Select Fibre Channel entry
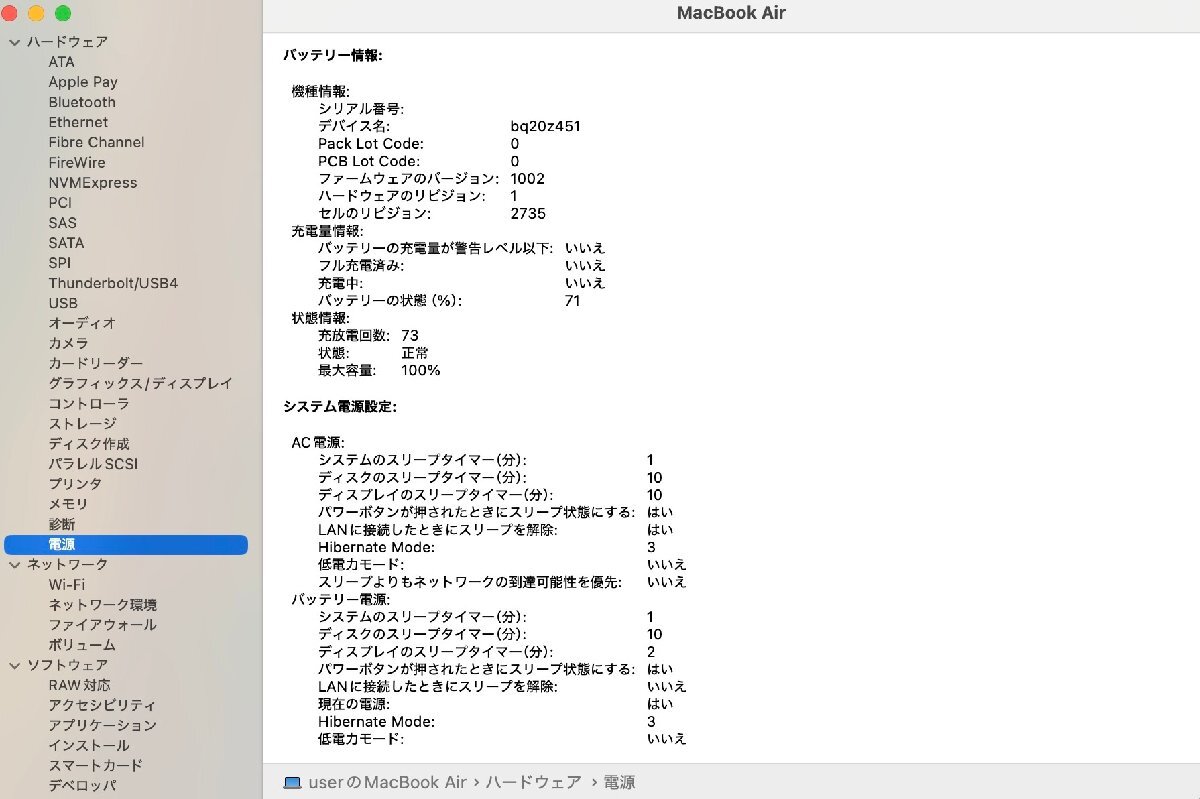This screenshot has height=799, width=1200. (96, 142)
